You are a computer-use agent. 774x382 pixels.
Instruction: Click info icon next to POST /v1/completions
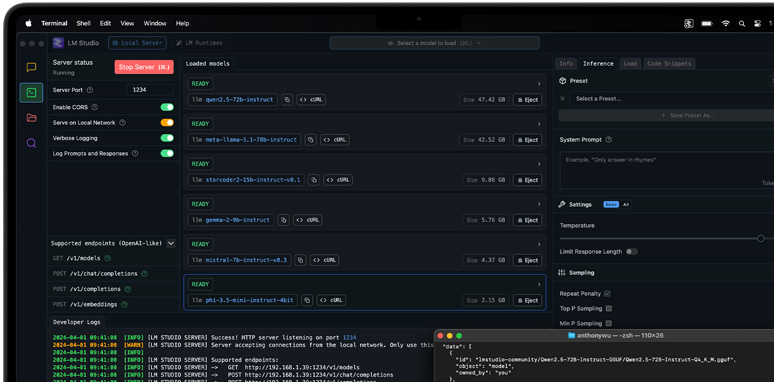[x=128, y=289]
